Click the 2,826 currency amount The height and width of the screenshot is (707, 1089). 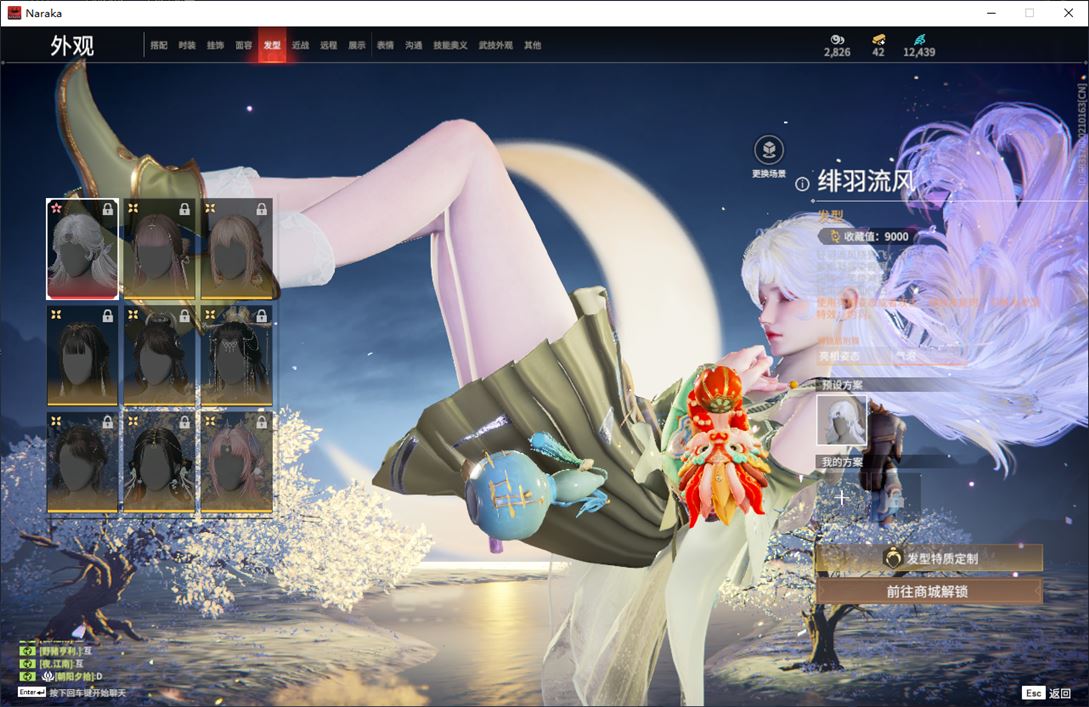click(837, 52)
